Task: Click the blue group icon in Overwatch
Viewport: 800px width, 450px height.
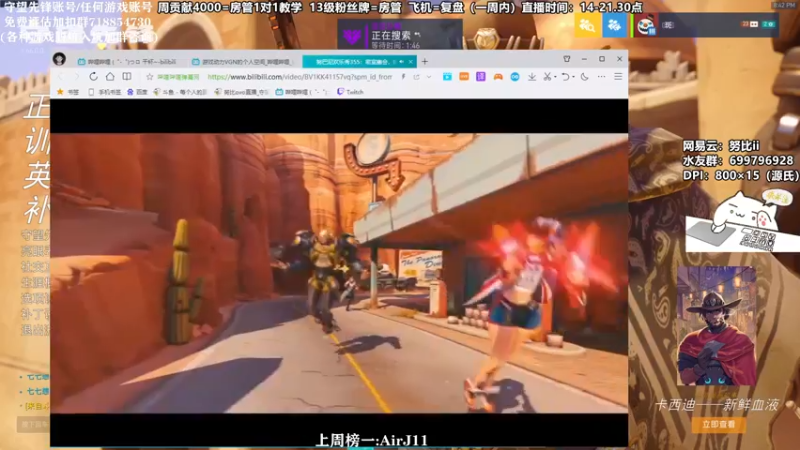Action: coord(614,25)
